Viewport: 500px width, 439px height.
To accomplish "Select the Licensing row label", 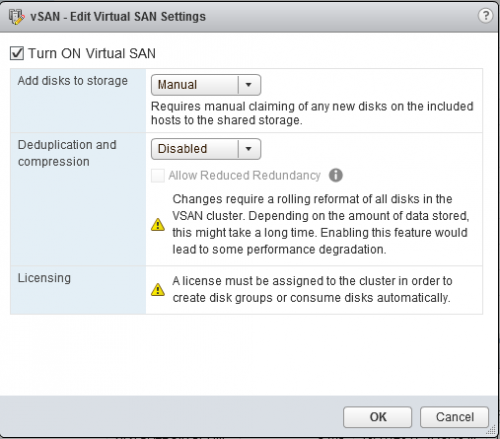I will point(44,278).
